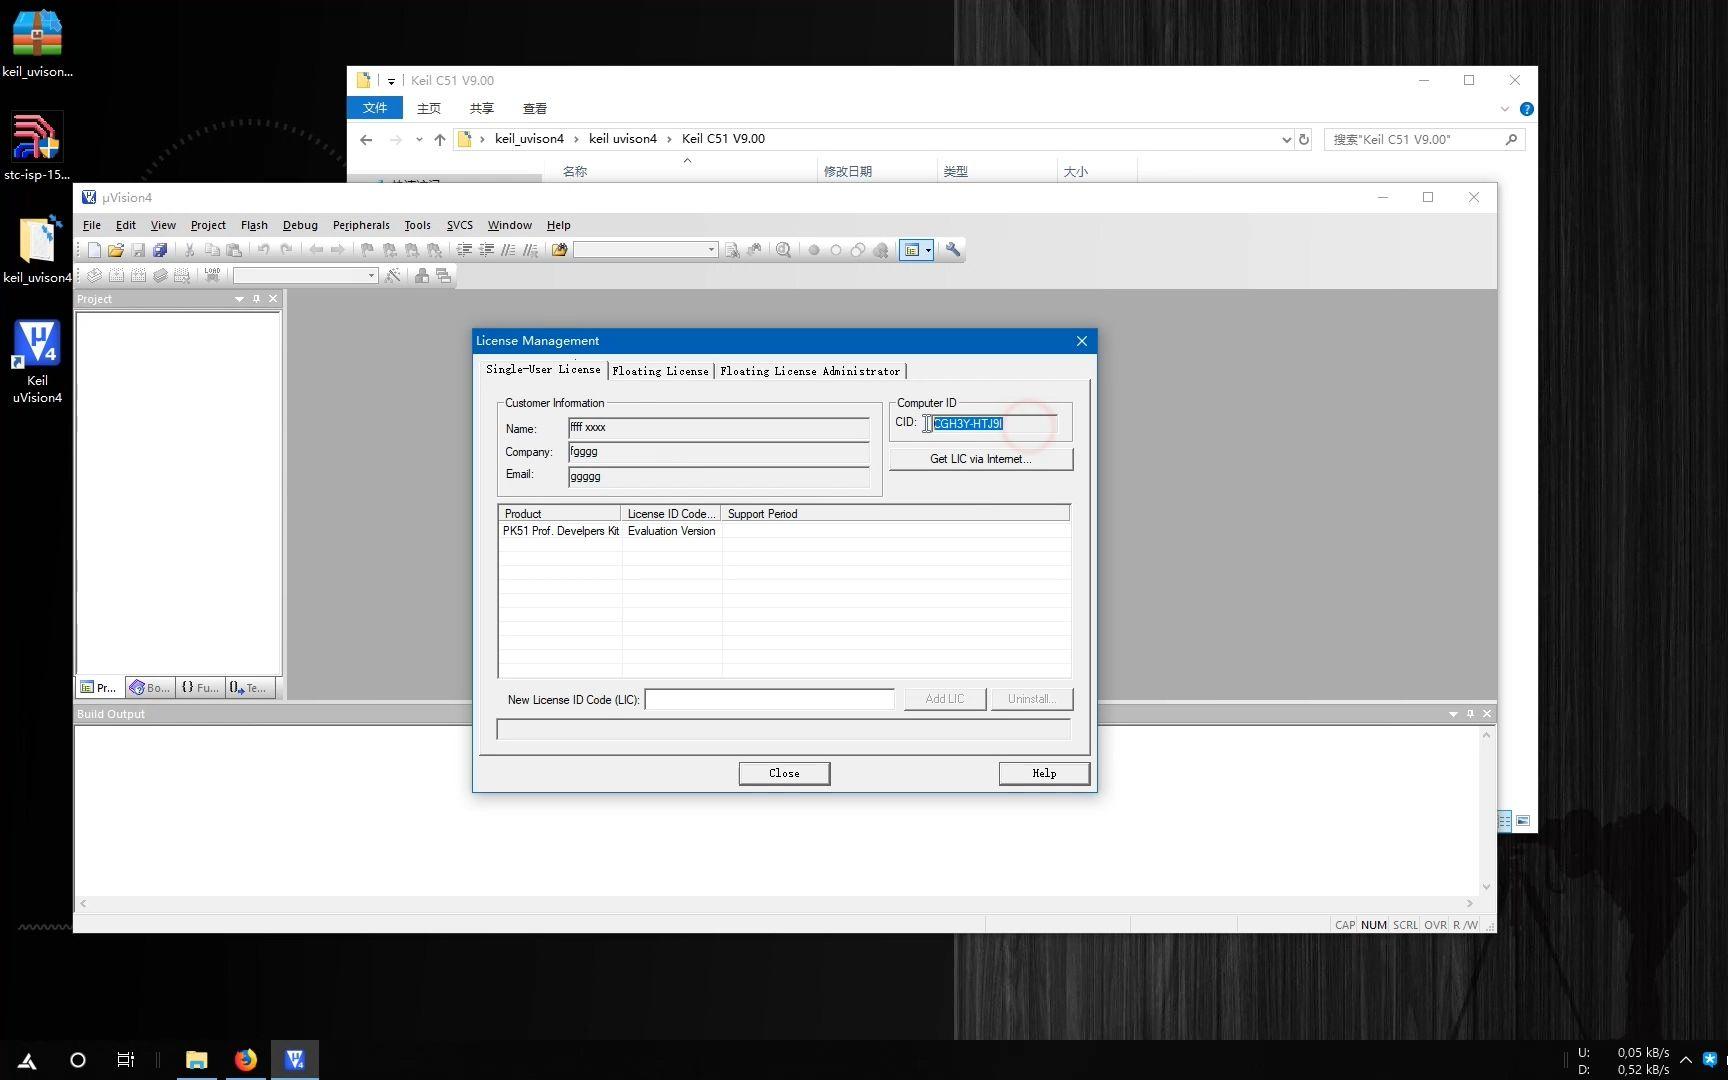
Task: Click the Navigate Backwards arrow icon
Action: pyautogui.click(x=316, y=250)
